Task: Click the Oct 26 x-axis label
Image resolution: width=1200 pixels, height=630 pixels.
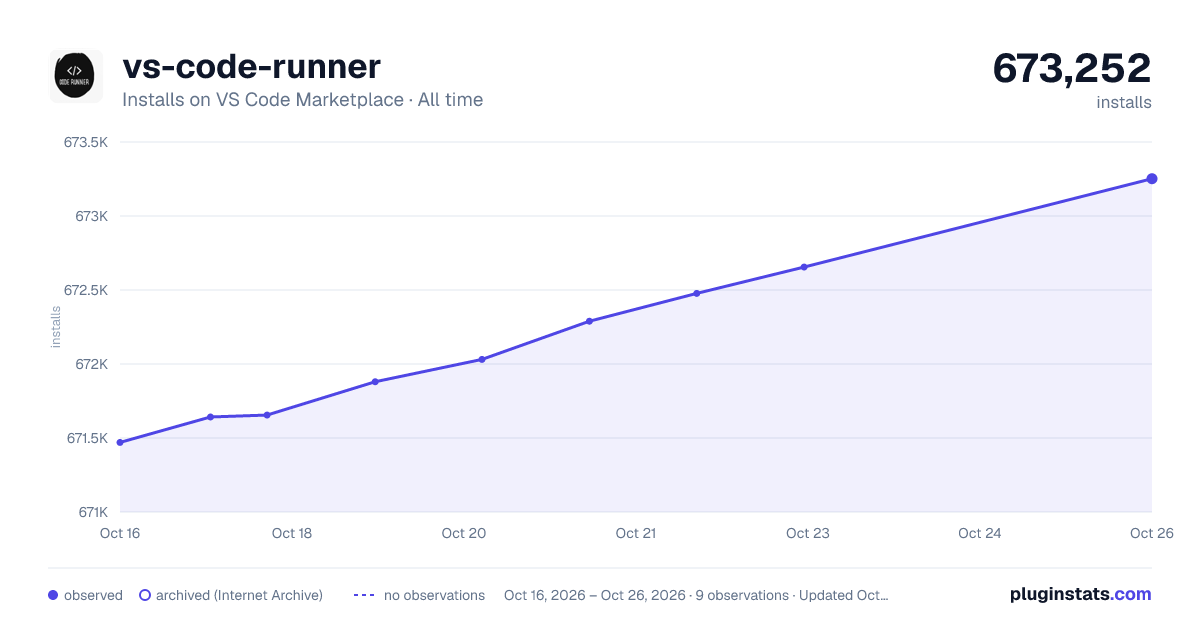Action: [1150, 533]
